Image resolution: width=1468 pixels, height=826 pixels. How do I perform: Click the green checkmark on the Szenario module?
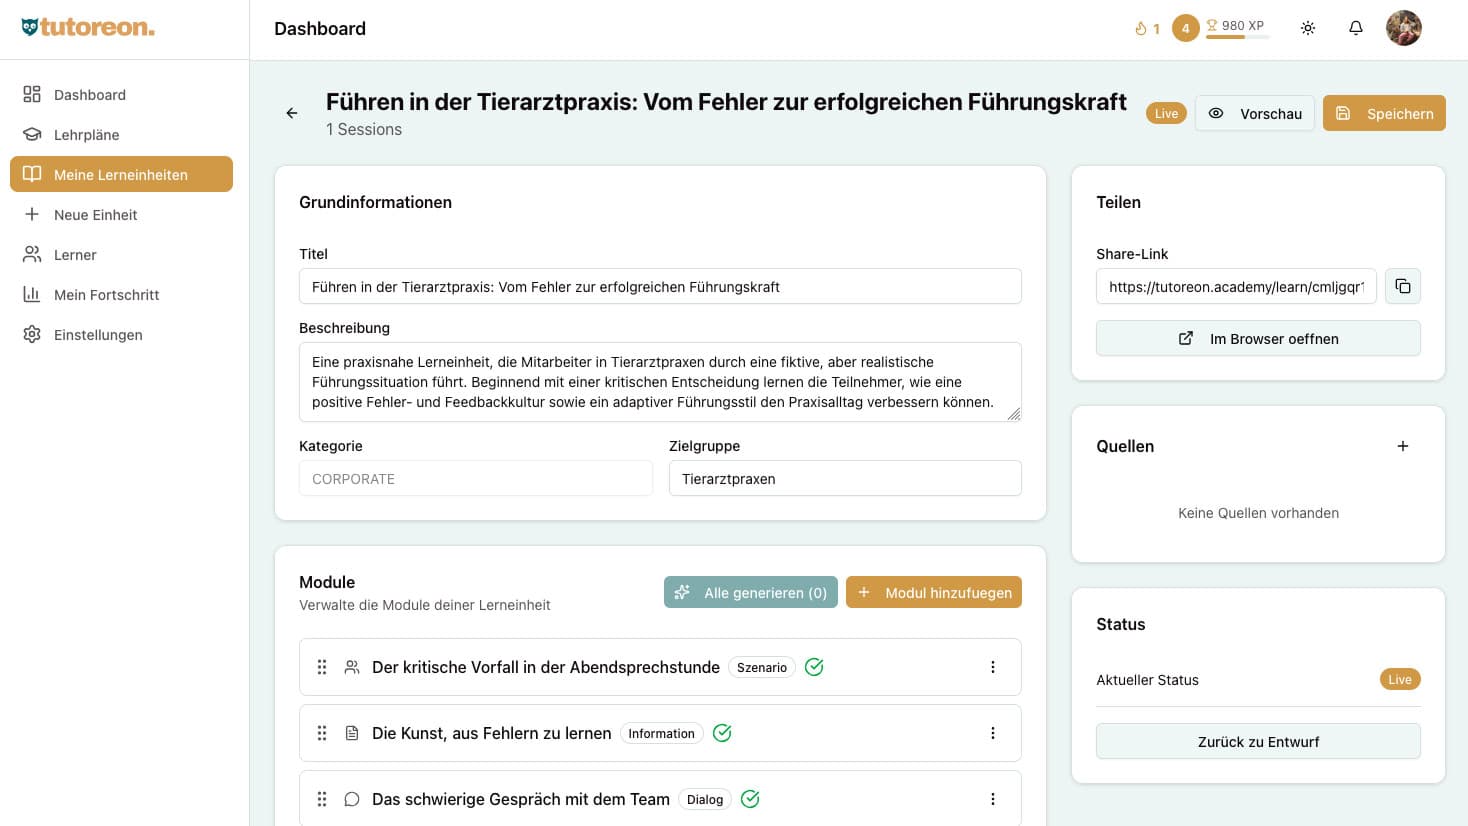[x=814, y=666]
